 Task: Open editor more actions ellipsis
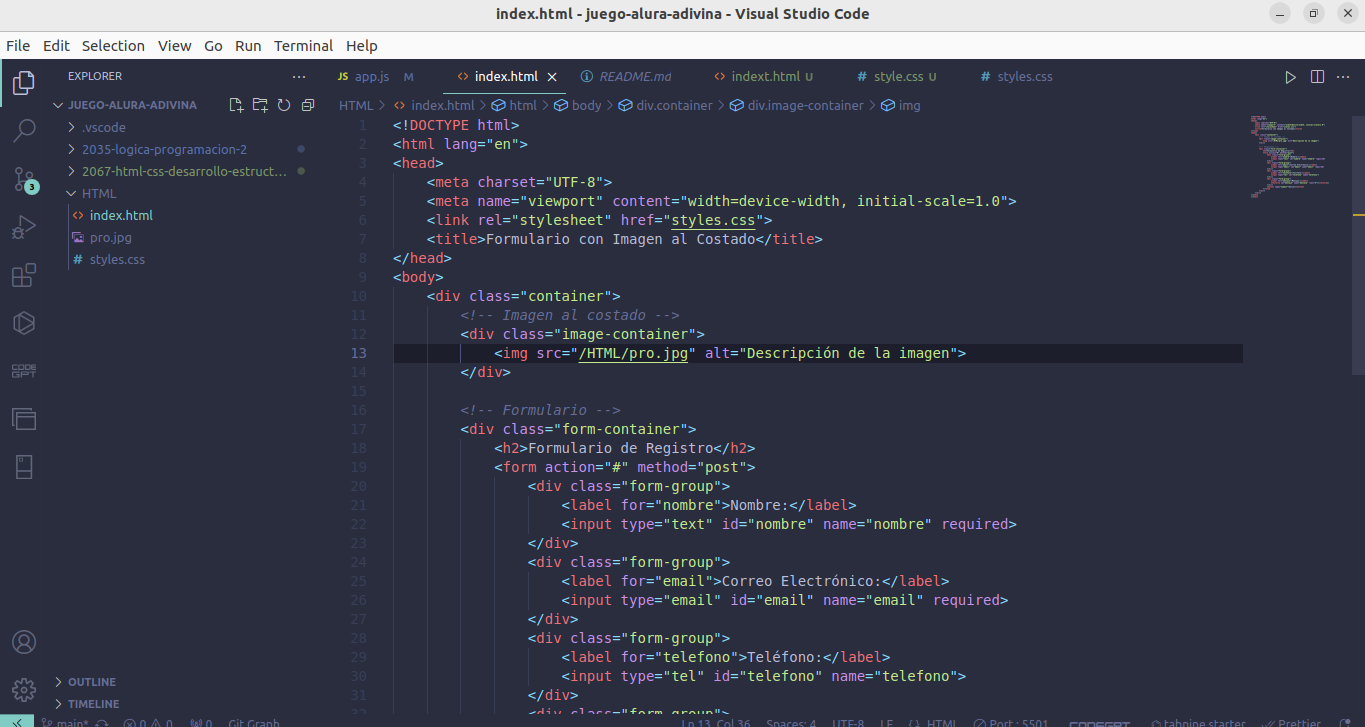point(1343,76)
